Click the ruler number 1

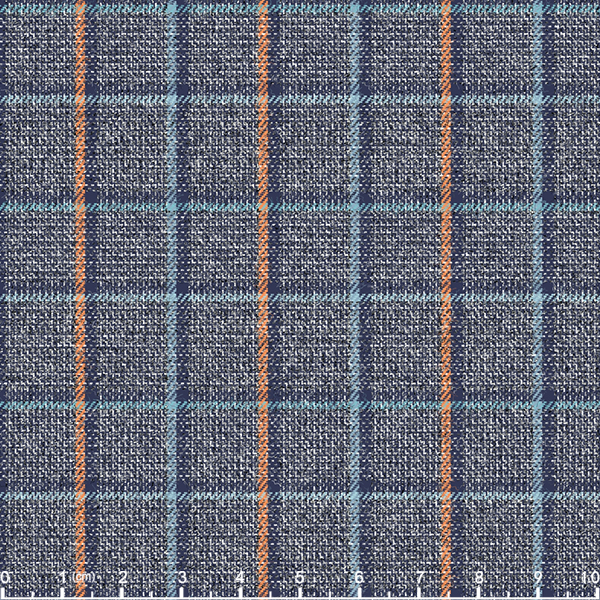[64, 577]
